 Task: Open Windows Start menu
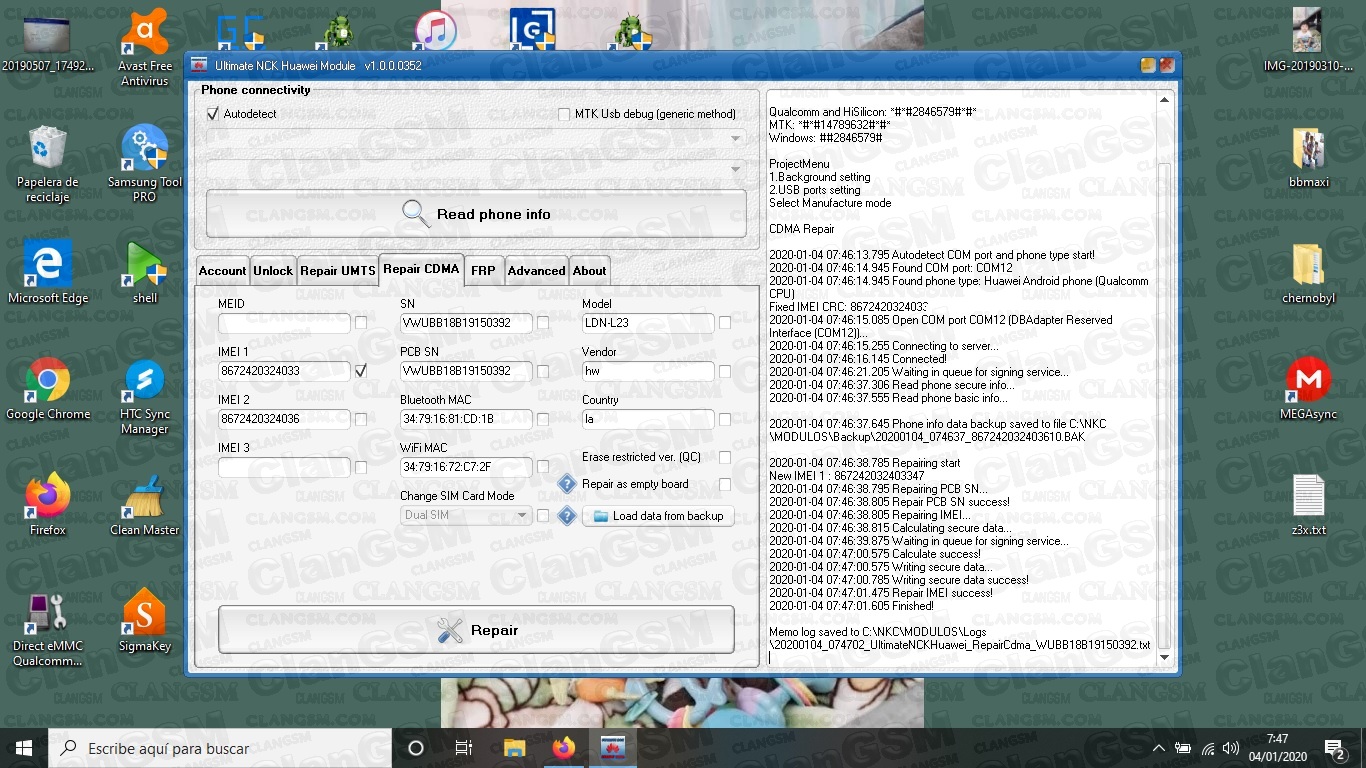click(x=24, y=748)
